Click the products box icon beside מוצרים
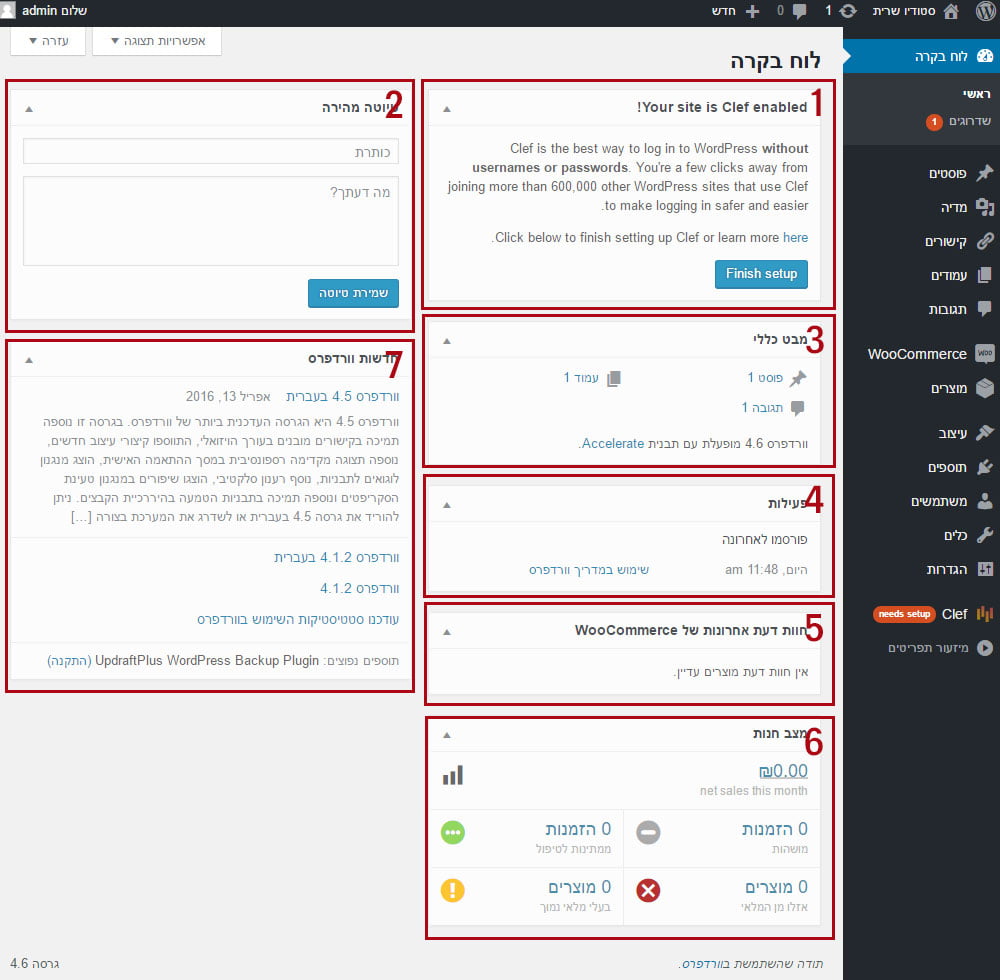 point(985,388)
